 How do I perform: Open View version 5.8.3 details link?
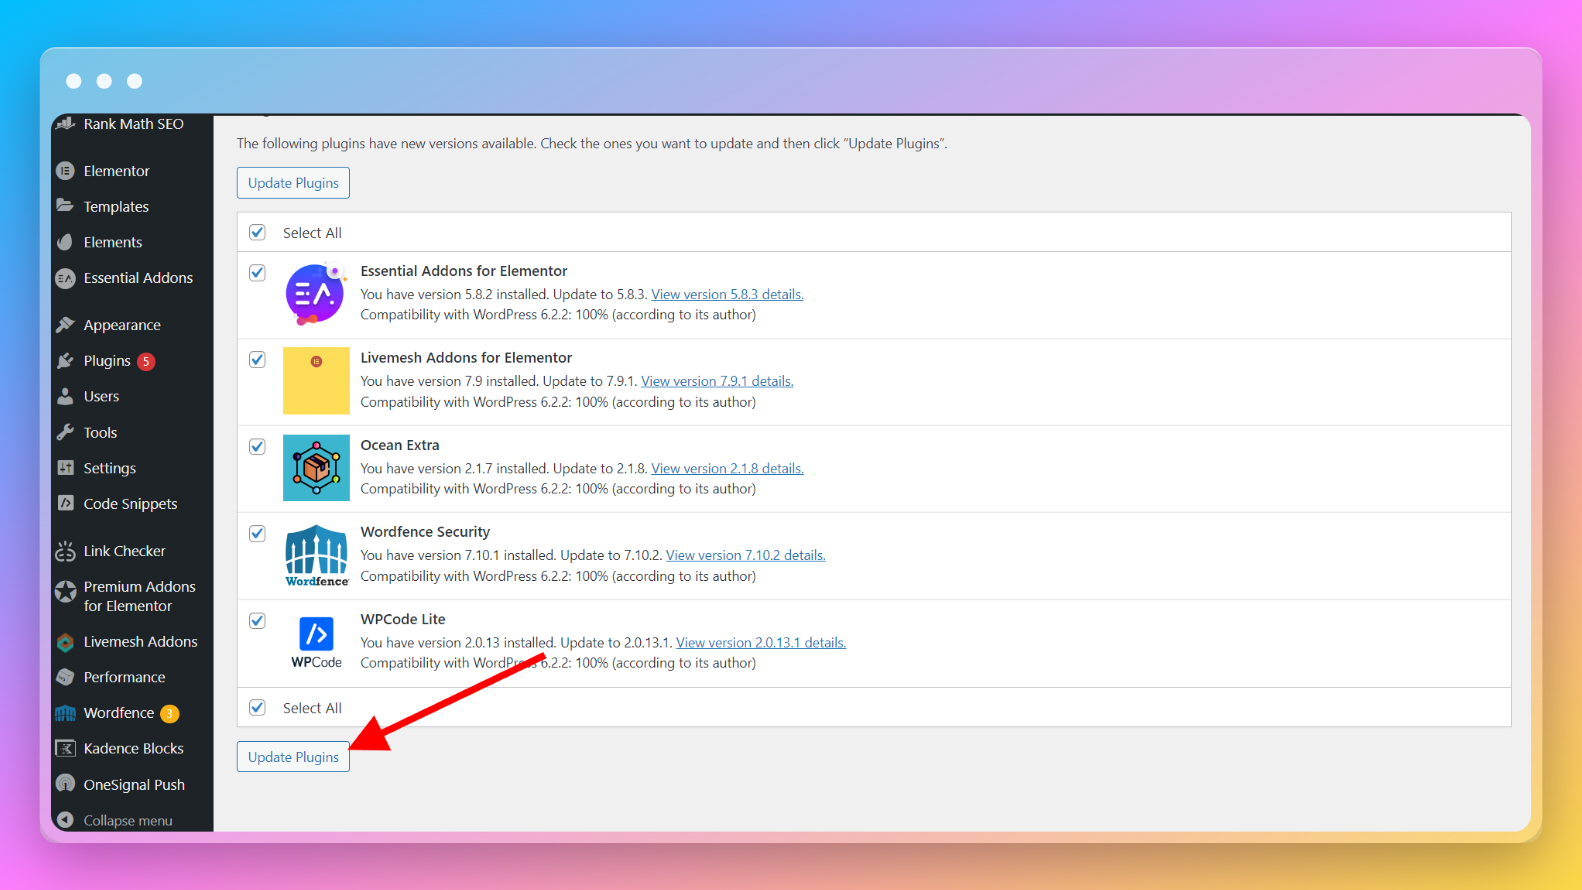pos(727,294)
